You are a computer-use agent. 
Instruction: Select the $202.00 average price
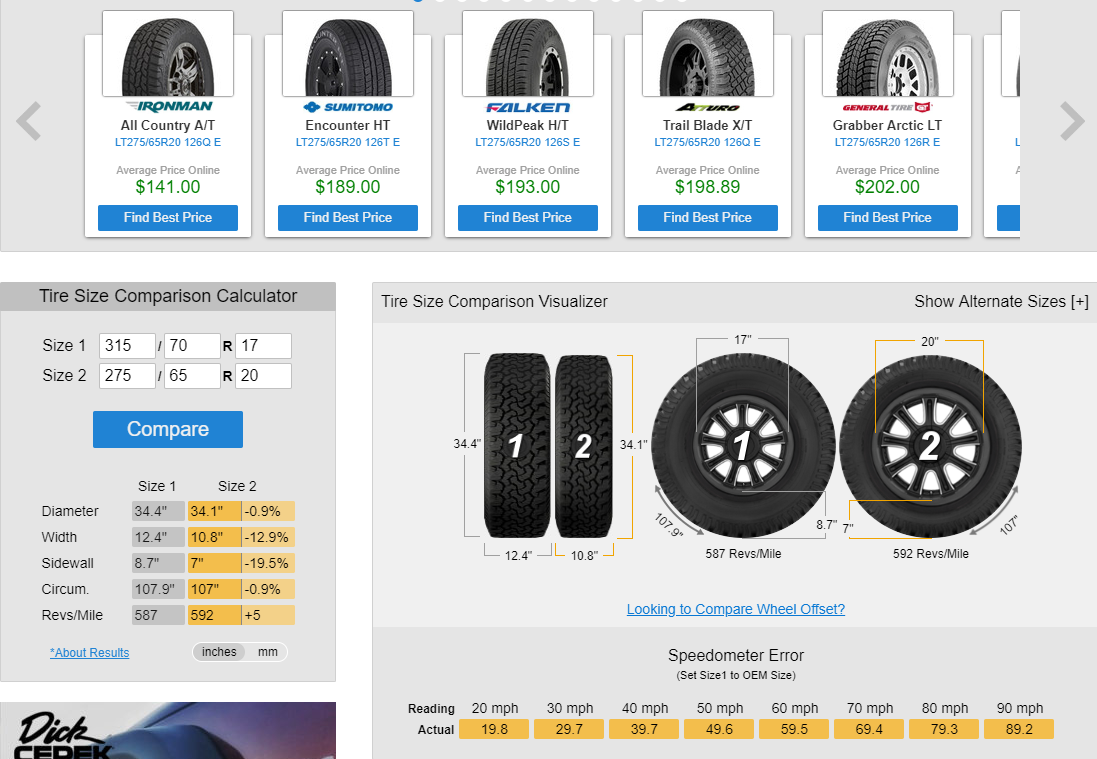click(x=887, y=187)
